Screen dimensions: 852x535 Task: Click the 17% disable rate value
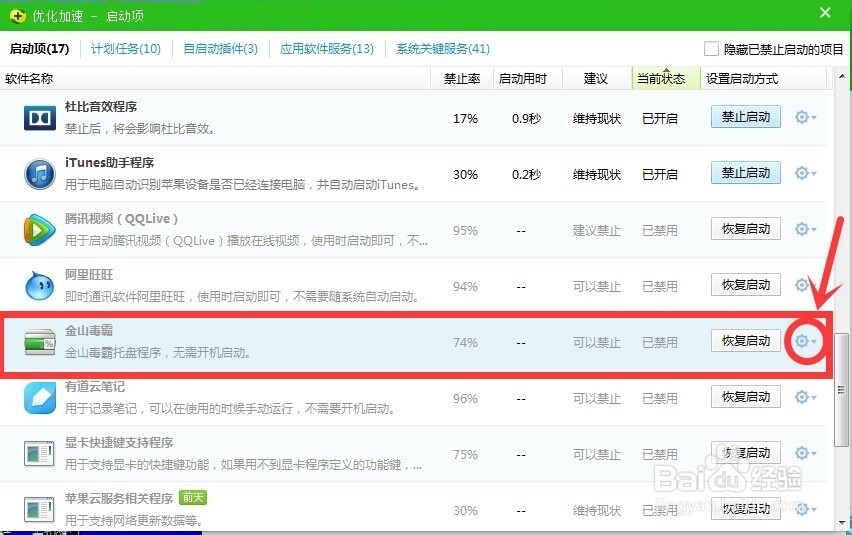465,118
